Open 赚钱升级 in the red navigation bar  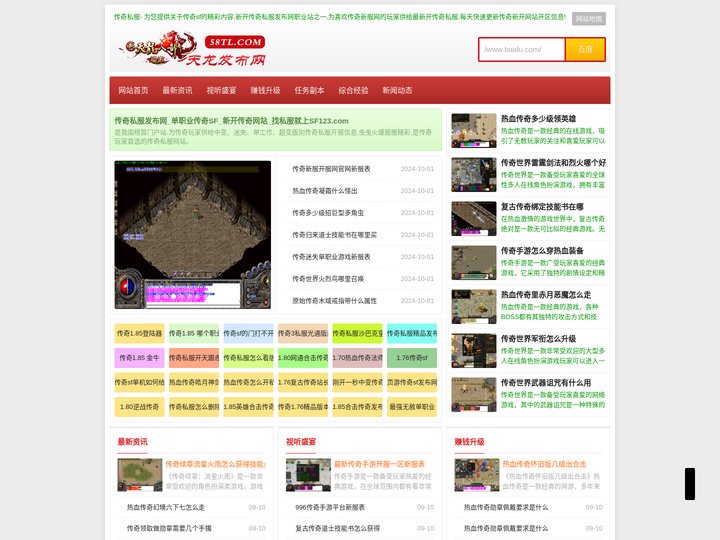265,90
